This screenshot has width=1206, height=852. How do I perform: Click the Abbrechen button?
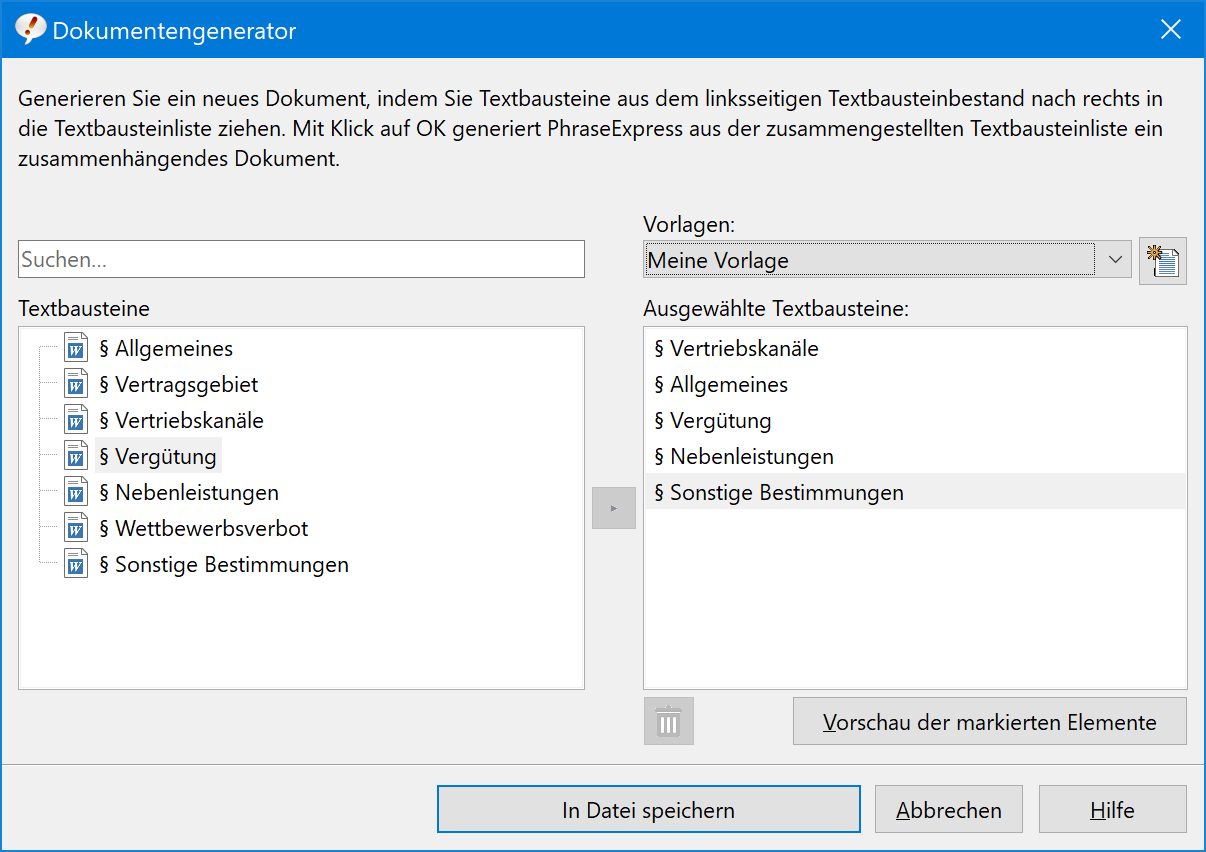[x=949, y=809]
